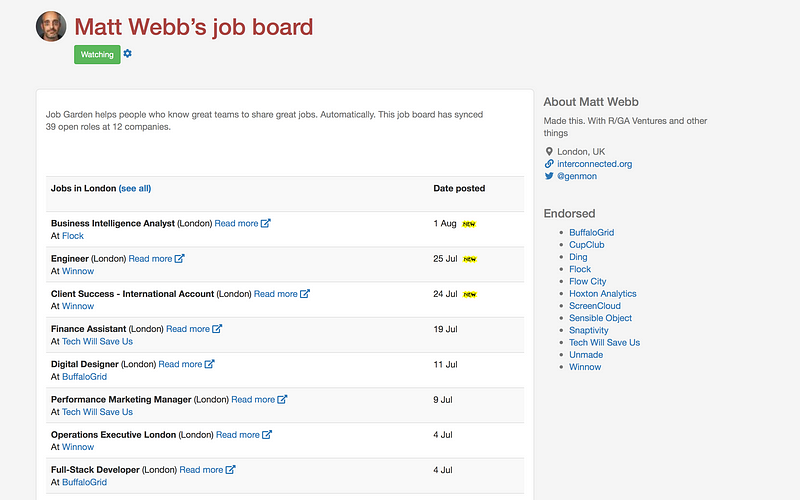Read more about Full-Stack Developer
Screen dimensions: 800x500
pyautogui.click(x=201, y=470)
